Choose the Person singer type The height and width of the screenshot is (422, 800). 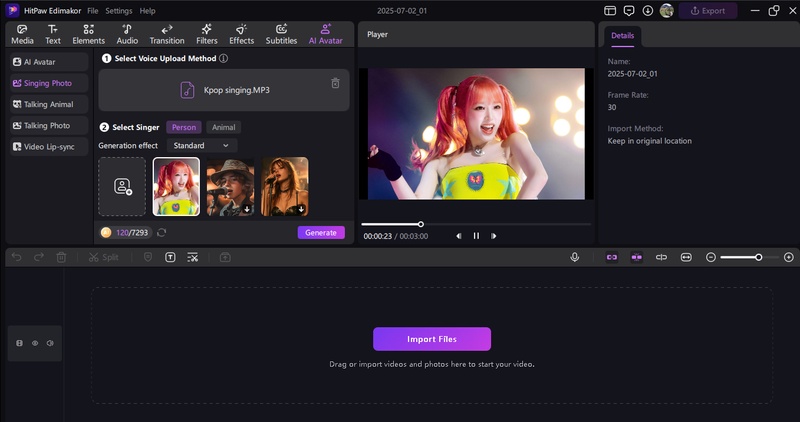coord(184,127)
